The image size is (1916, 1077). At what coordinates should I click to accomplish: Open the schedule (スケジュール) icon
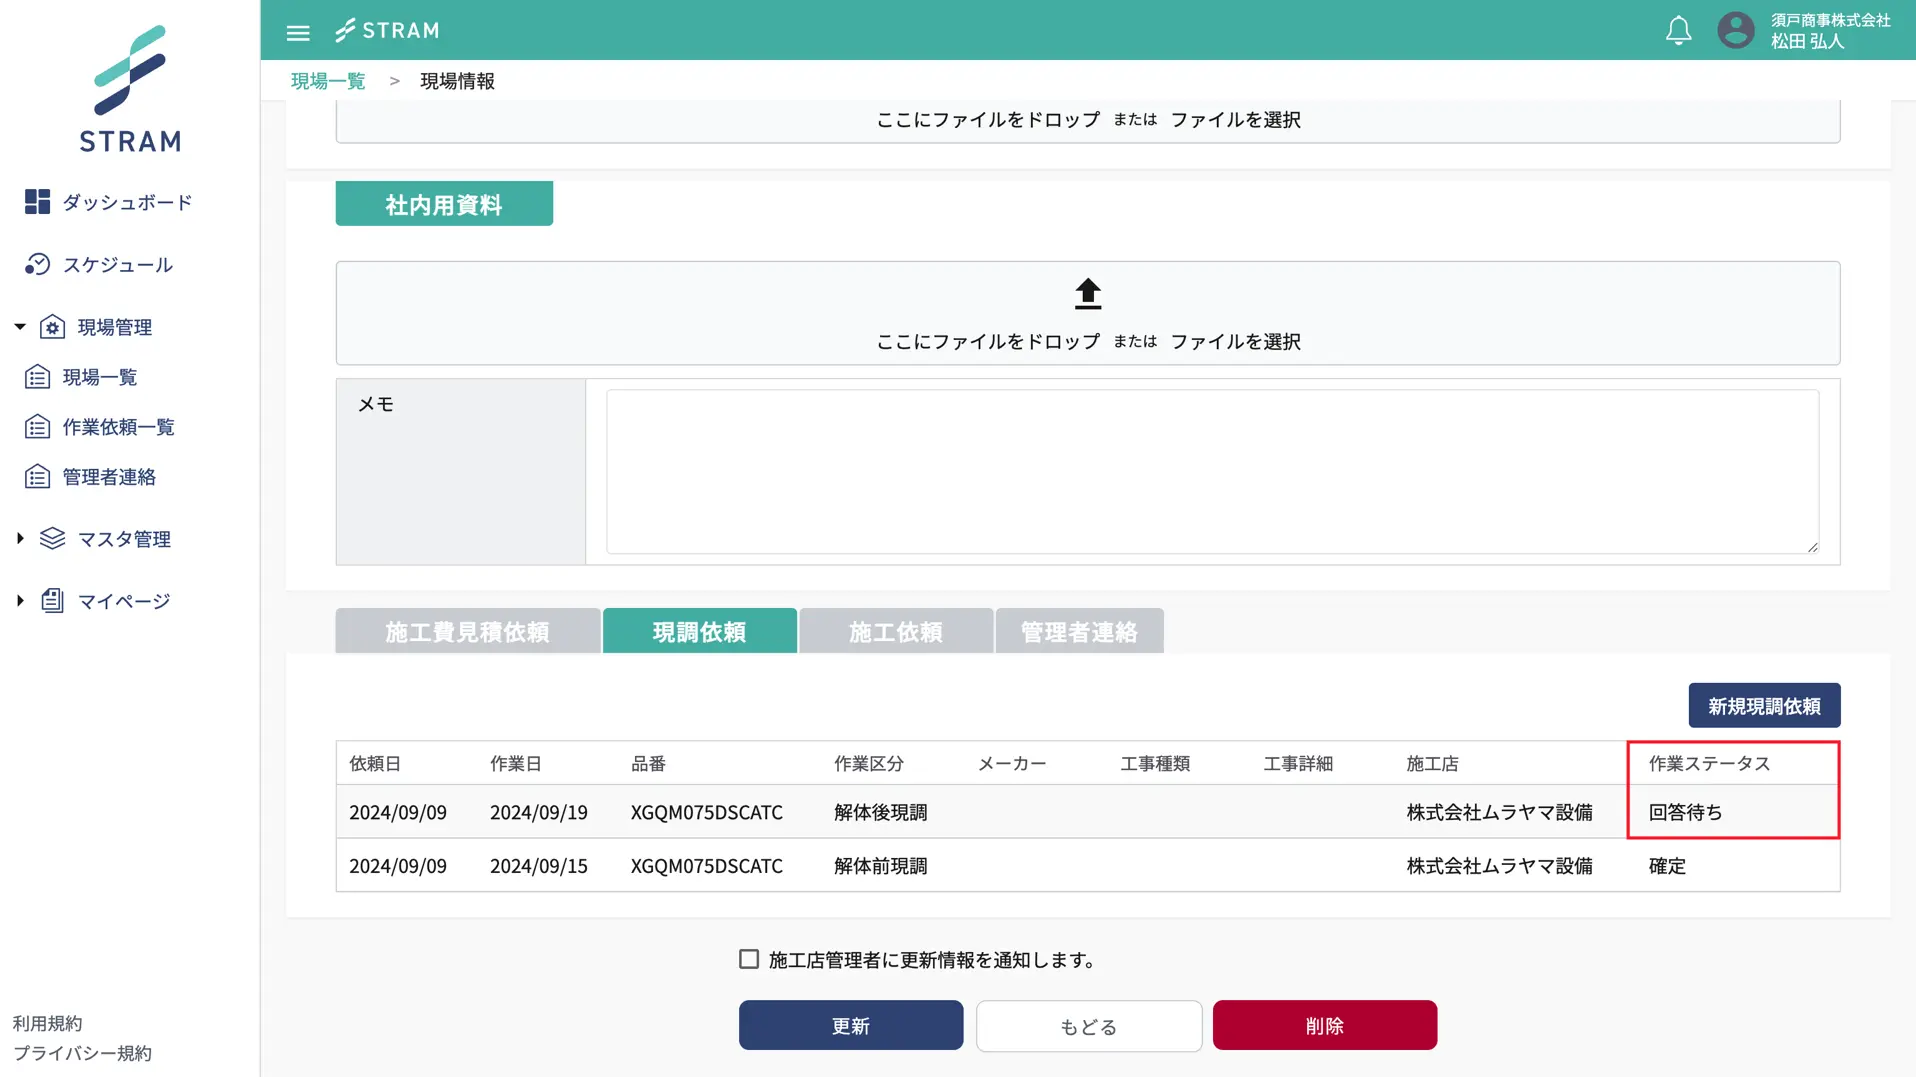coord(37,264)
